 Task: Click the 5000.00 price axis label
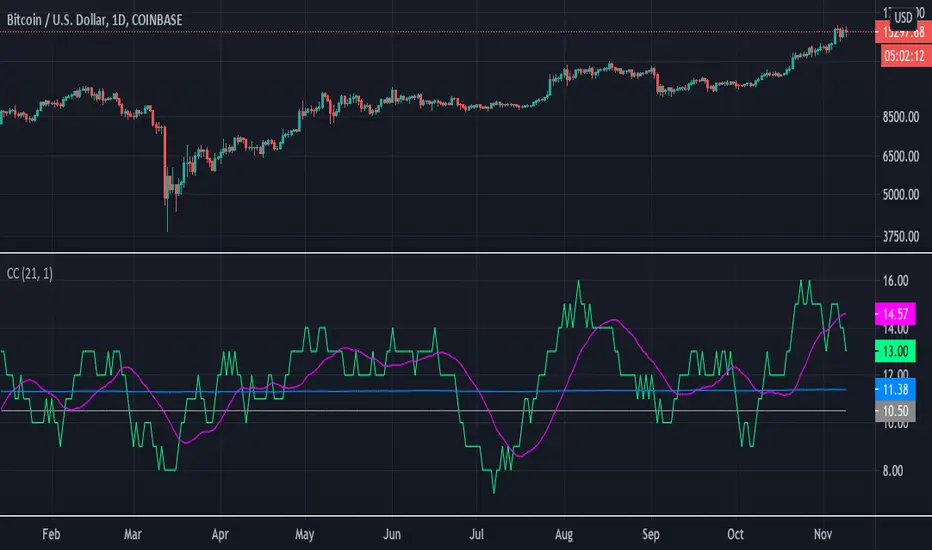[x=900, y=194]
